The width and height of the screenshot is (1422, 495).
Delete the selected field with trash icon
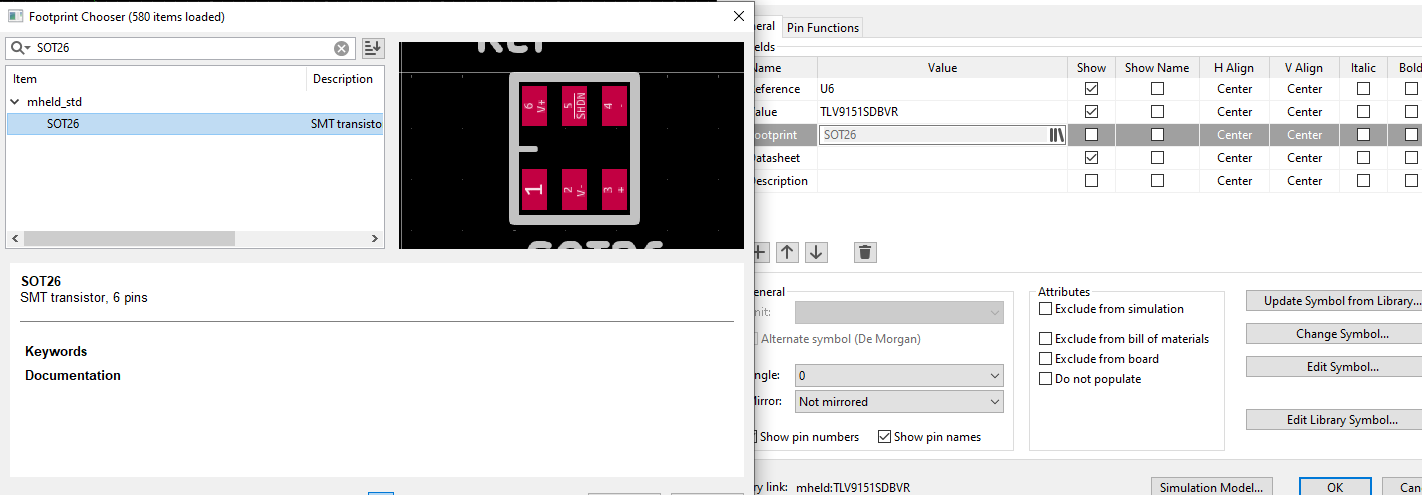tap(866, 252)
